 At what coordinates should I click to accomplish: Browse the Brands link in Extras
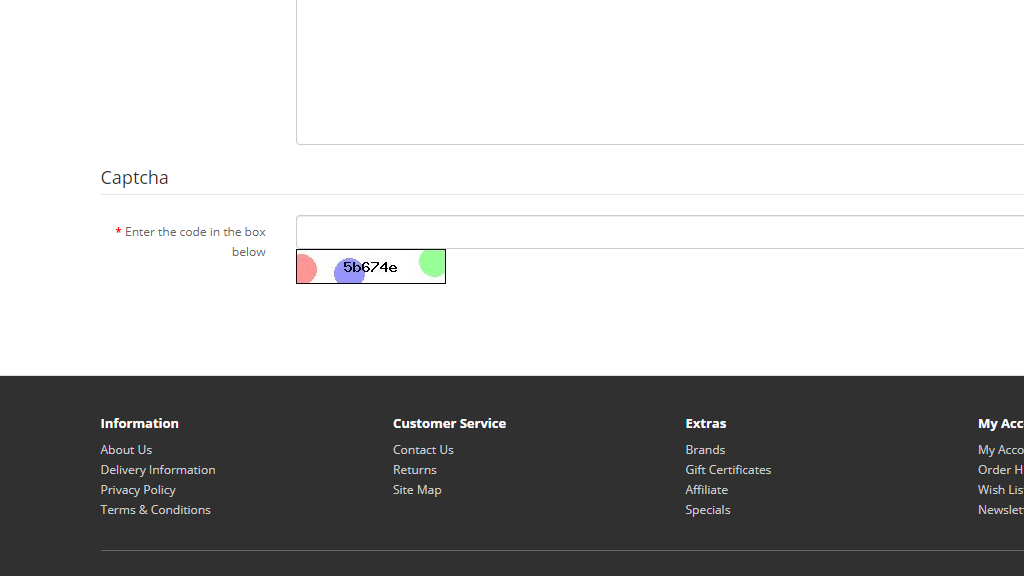(x=705, y=450)
